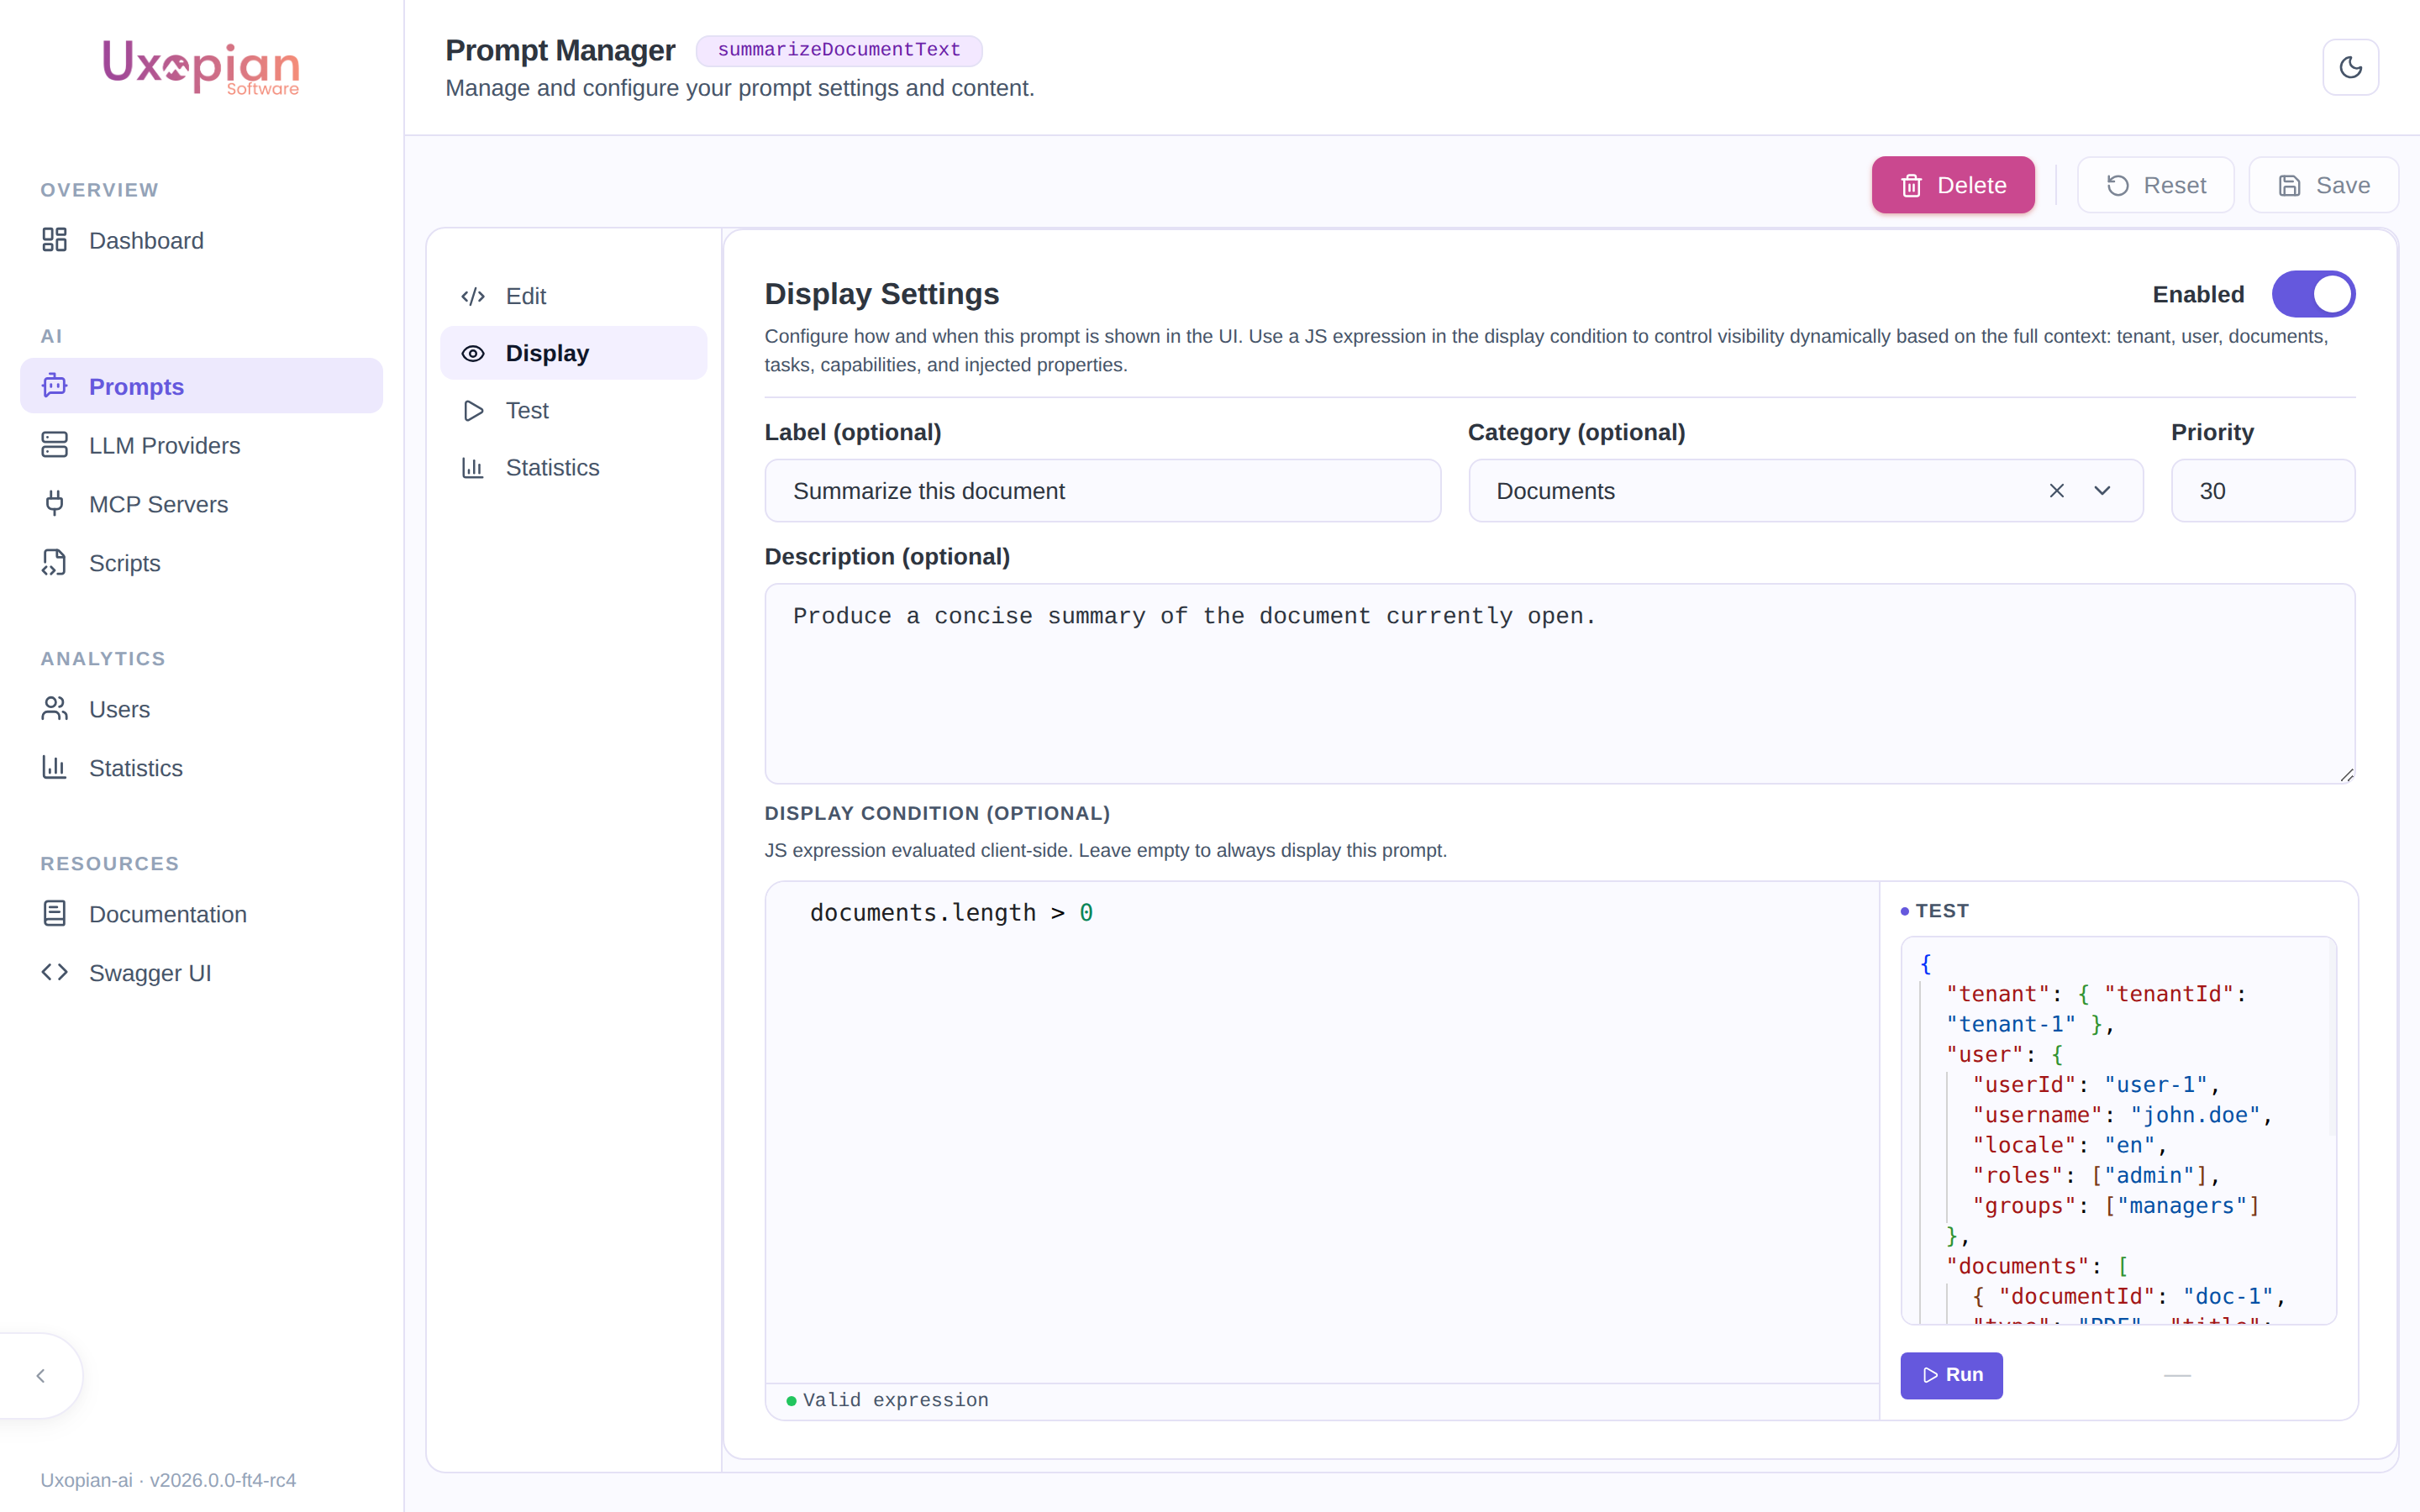Toggle dark mode with the moon icon

[x=2350, y=67]
